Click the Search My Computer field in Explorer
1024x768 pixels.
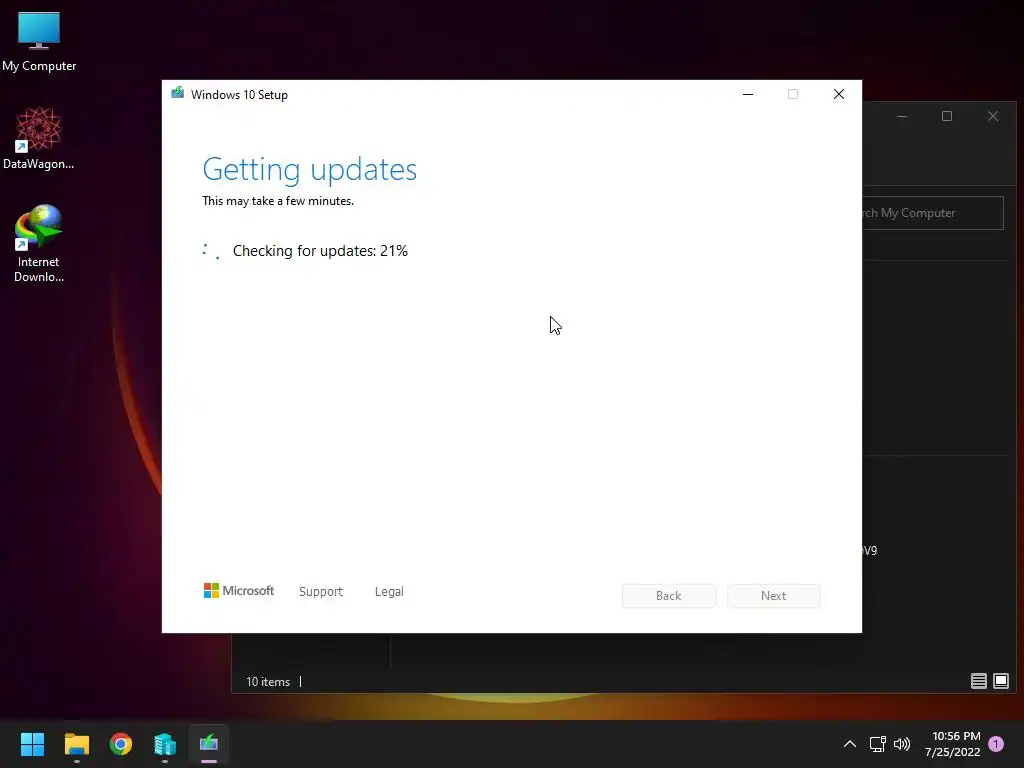click(x=933, y=213)
